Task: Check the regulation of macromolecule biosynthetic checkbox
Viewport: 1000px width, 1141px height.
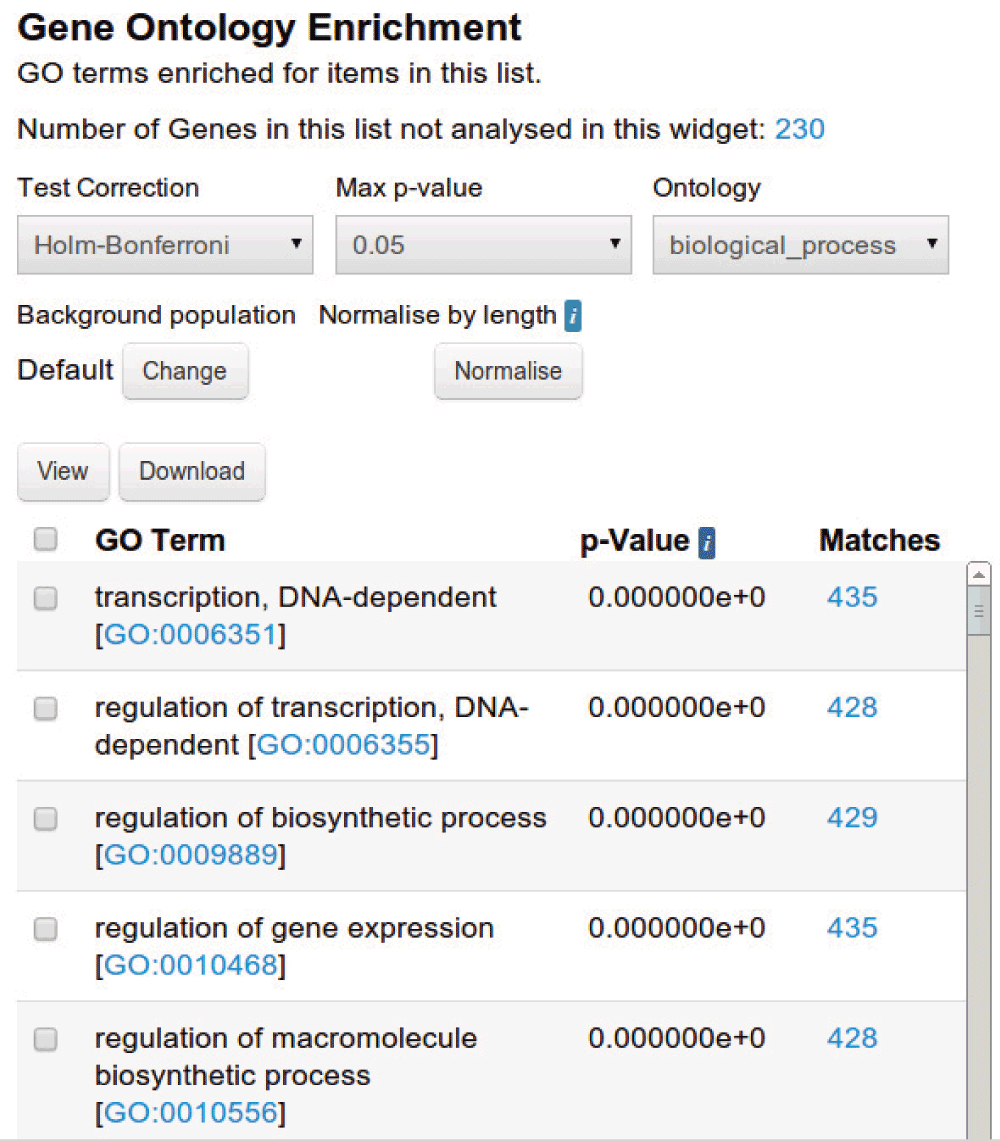Action: [x=45, y=1039]
